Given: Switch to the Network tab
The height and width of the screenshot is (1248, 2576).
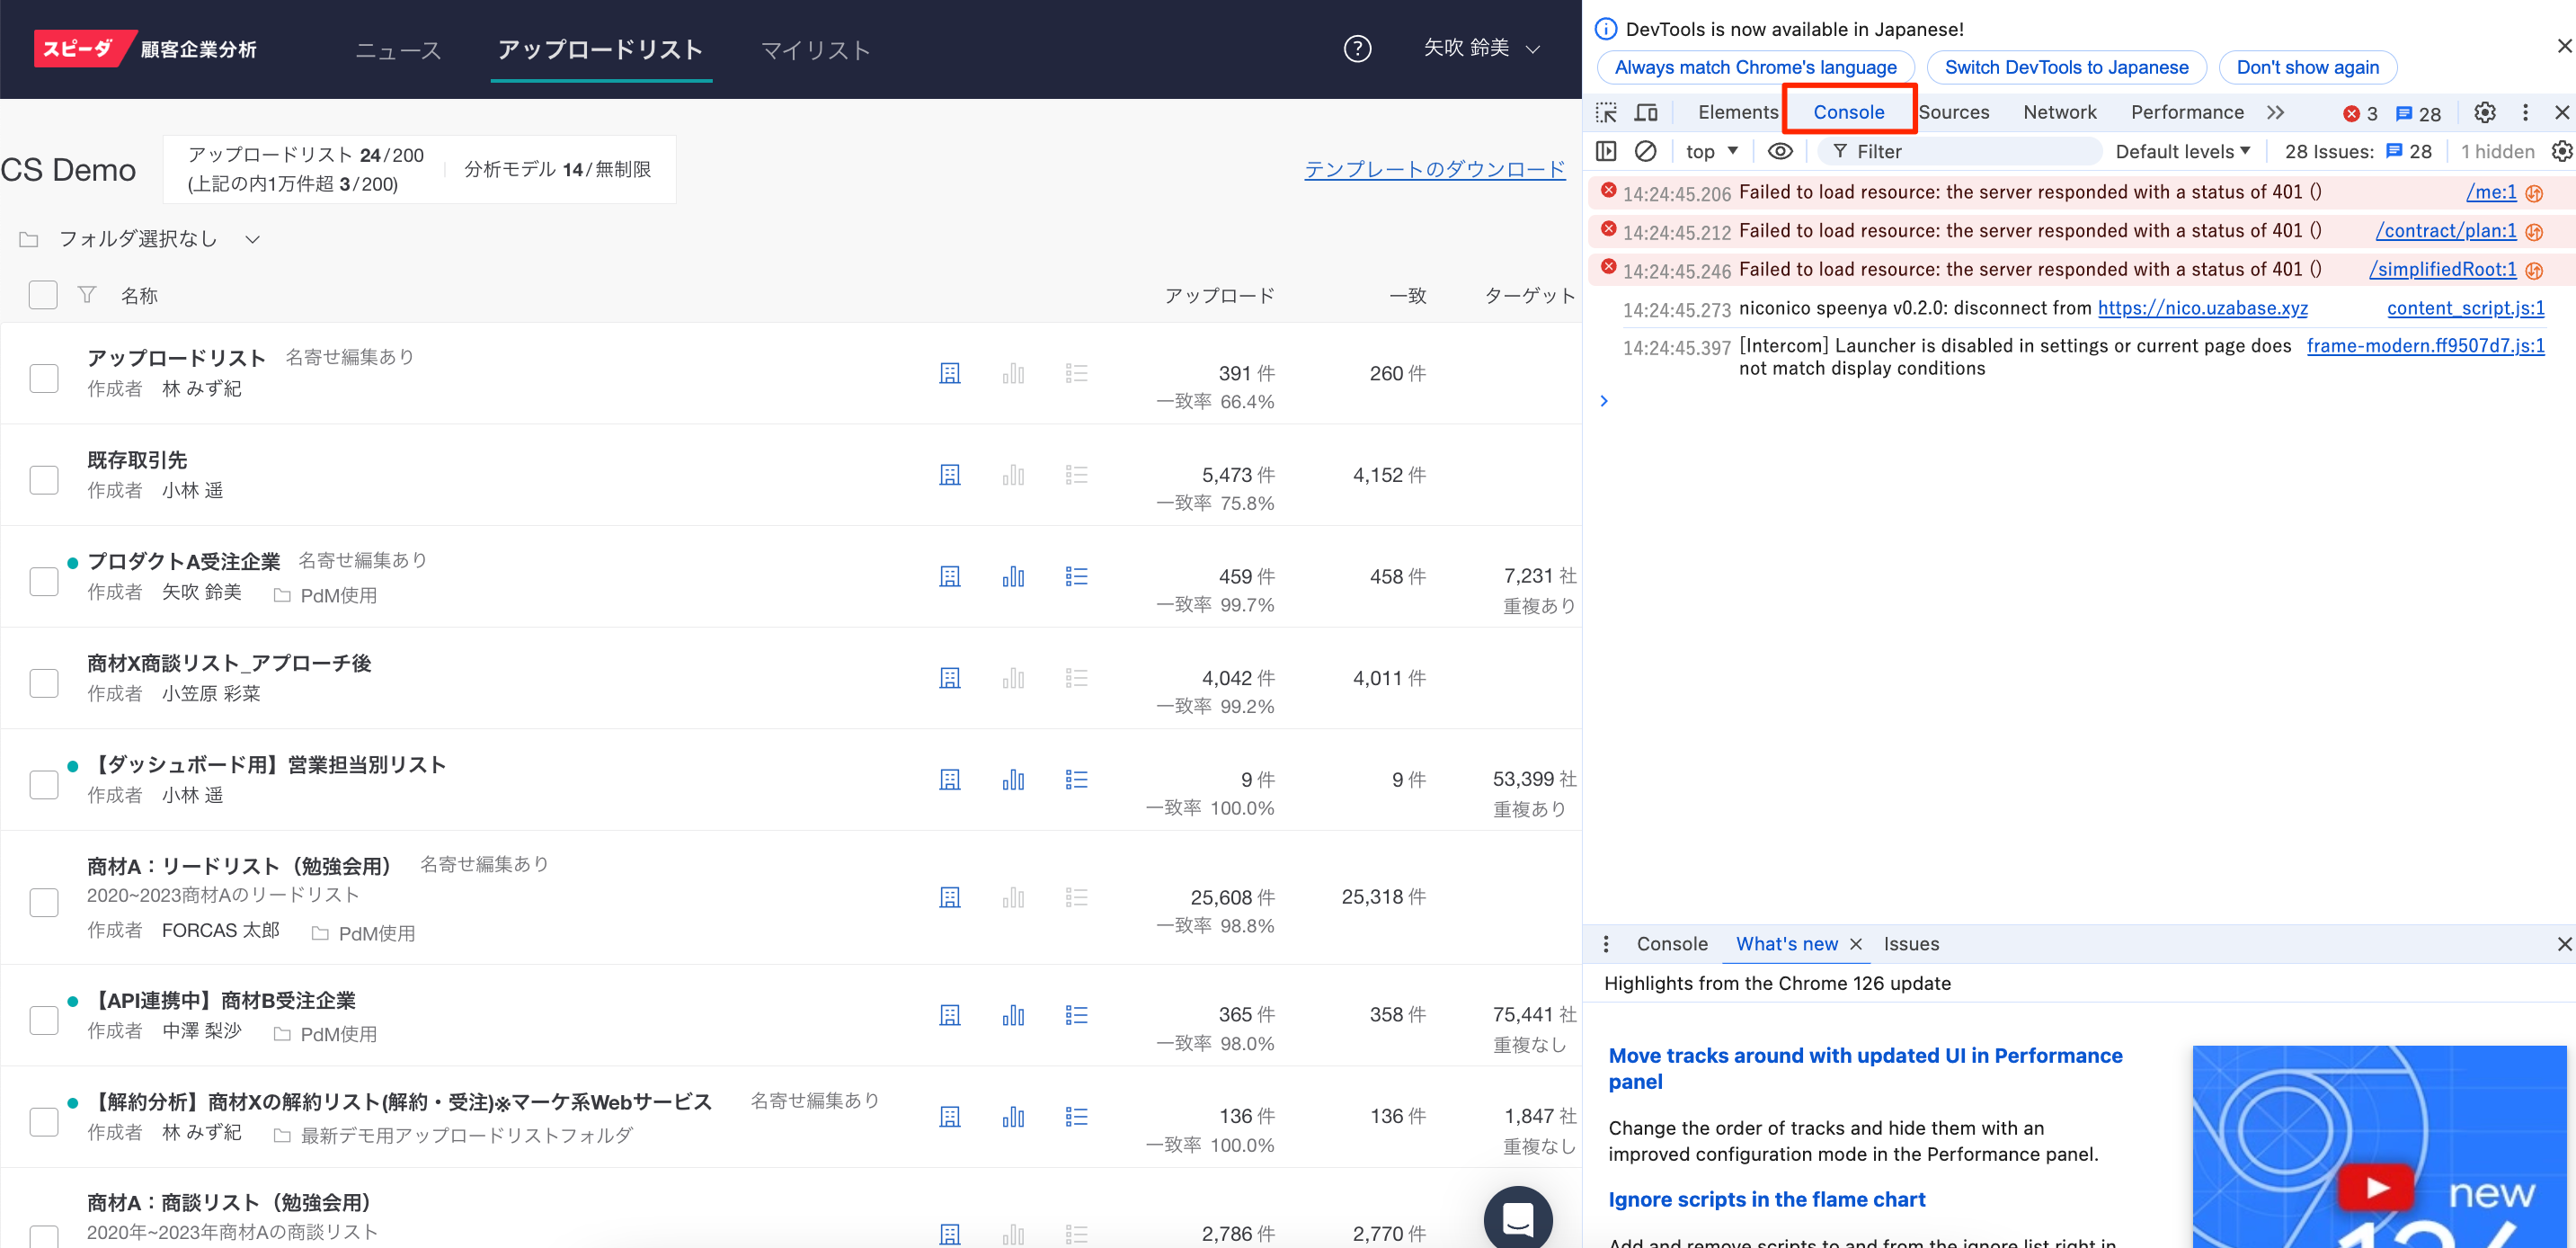Looking at the screenshot, I should [x=2059, y=112].
